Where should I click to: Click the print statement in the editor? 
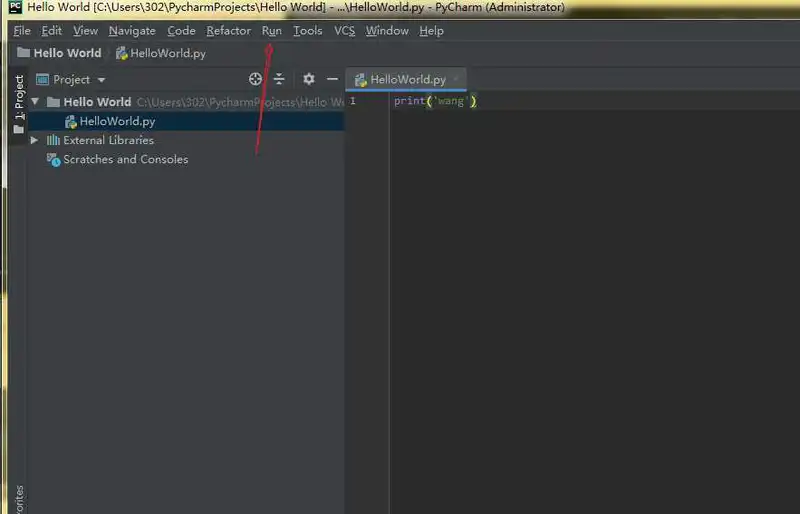click(435, 101)
